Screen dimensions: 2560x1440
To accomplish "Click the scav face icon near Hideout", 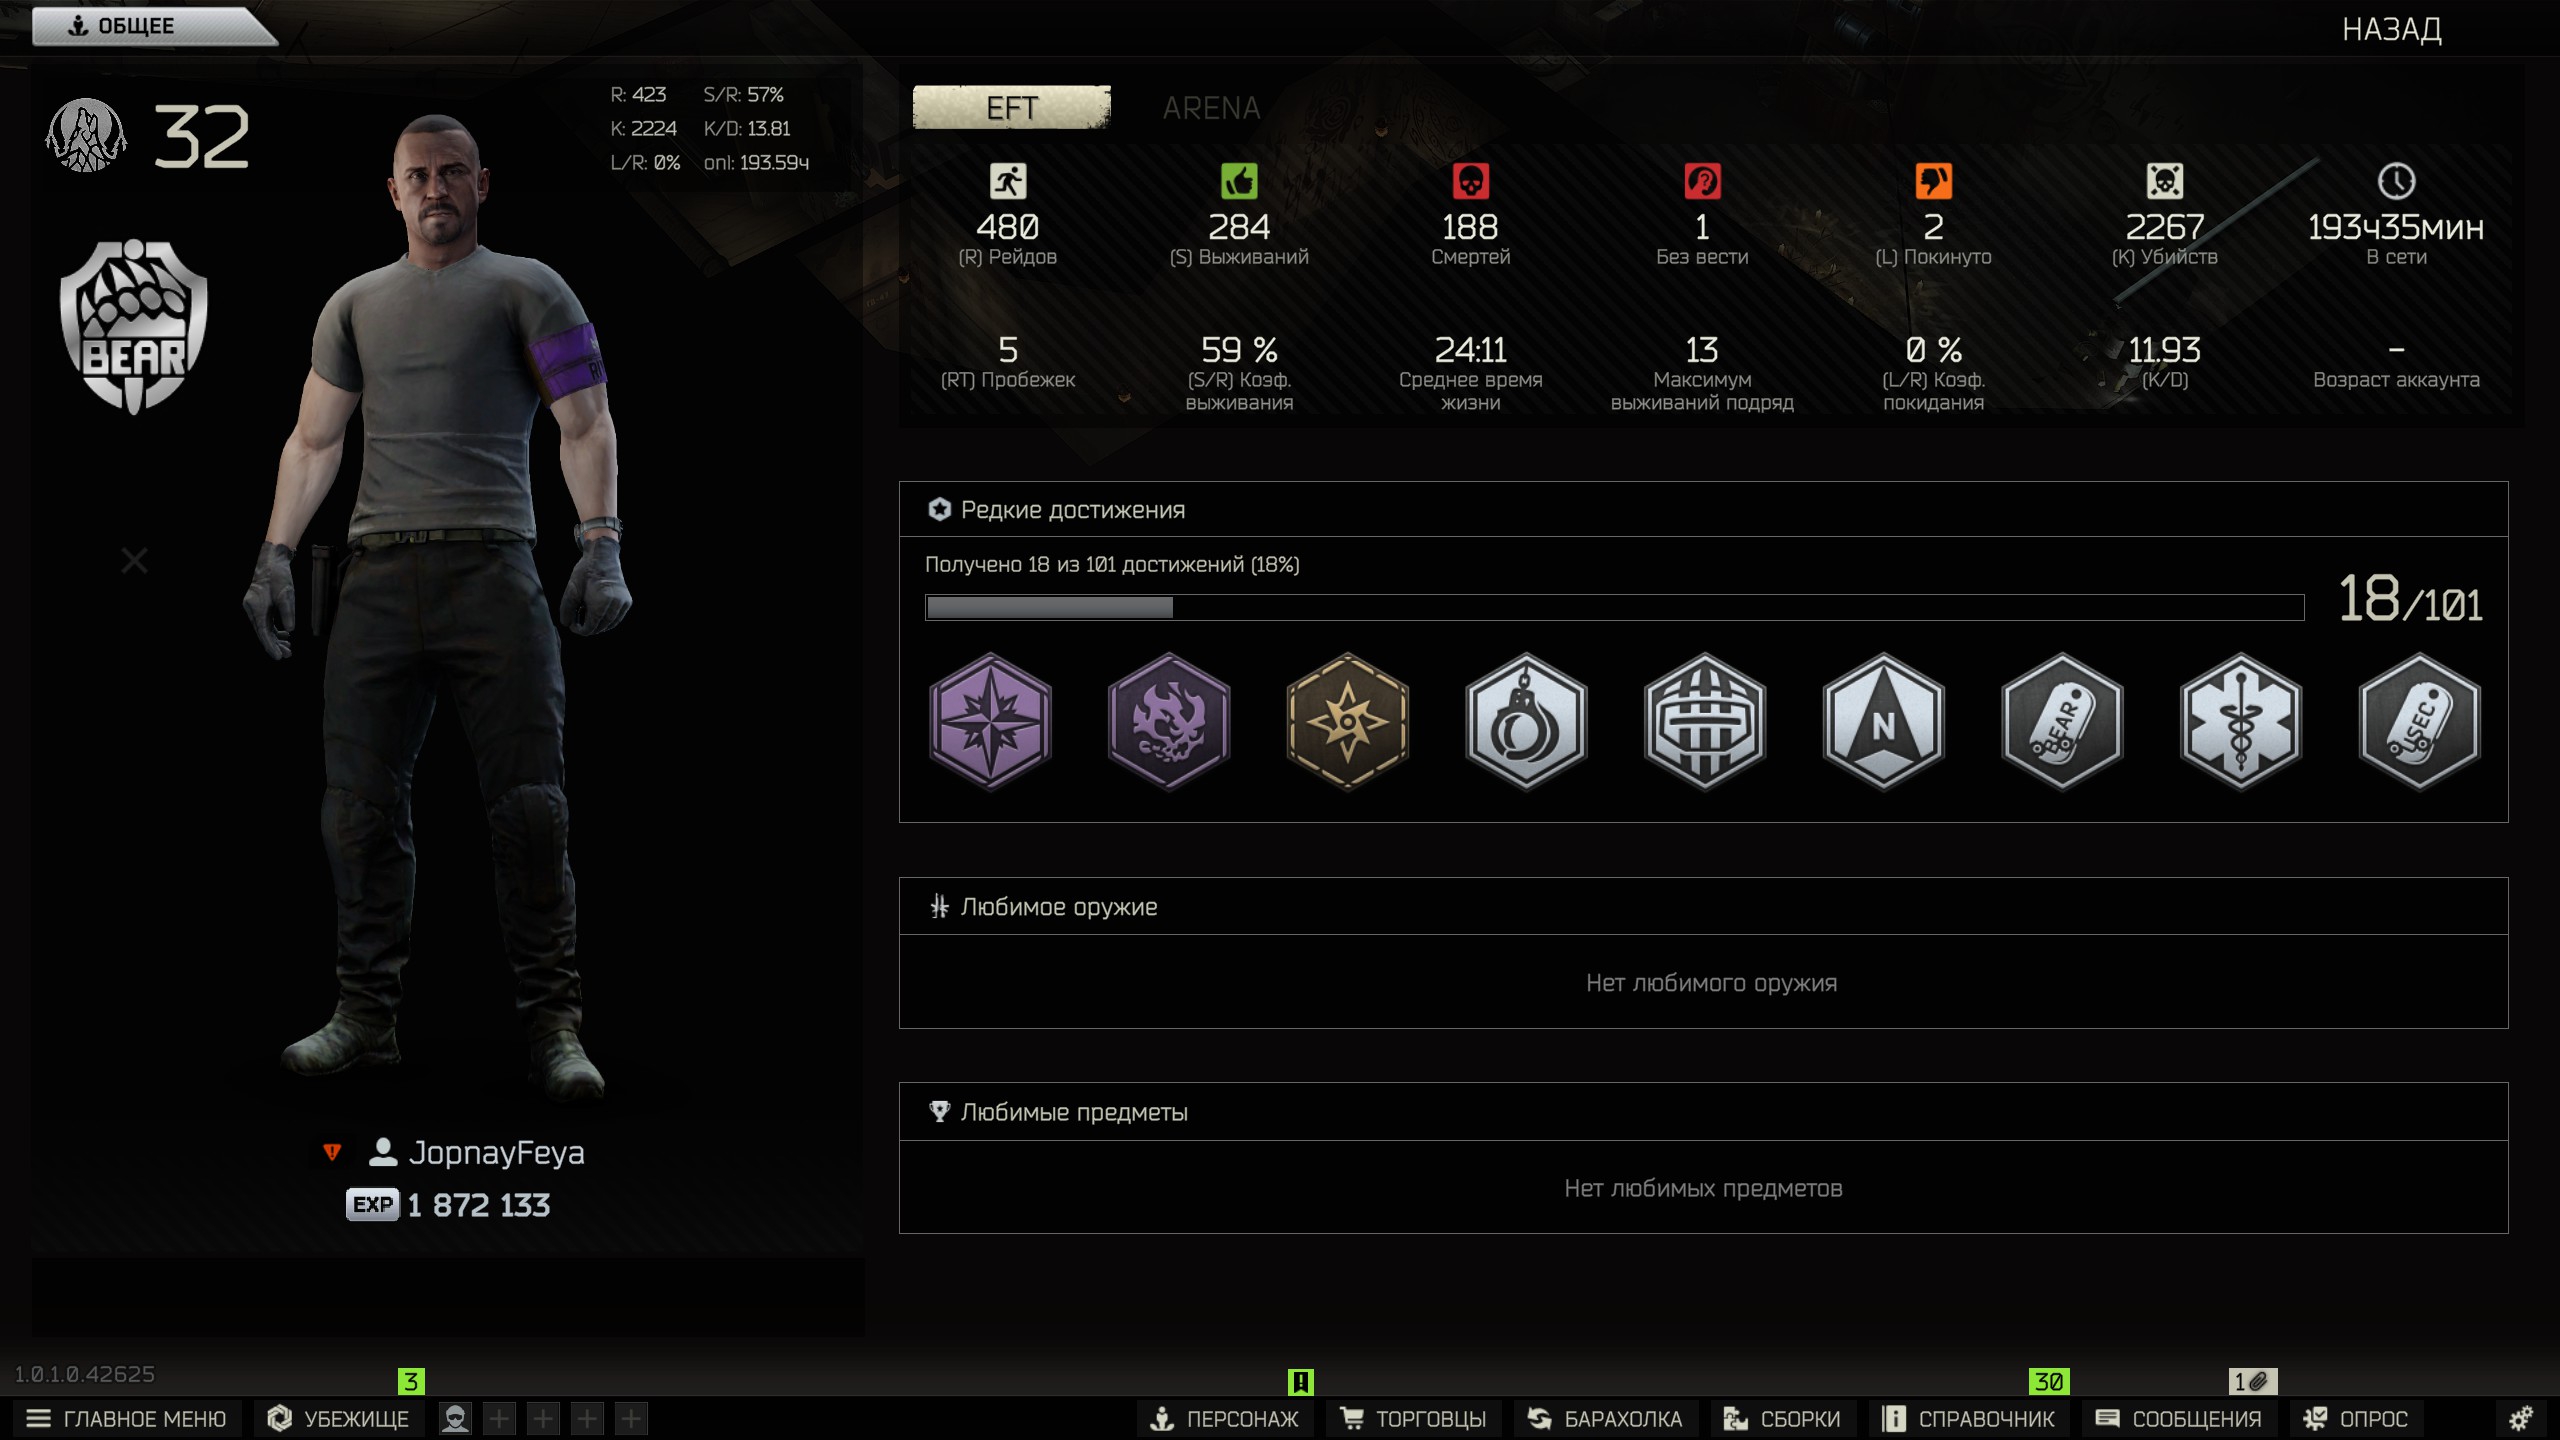I will tap(455, 1418).
